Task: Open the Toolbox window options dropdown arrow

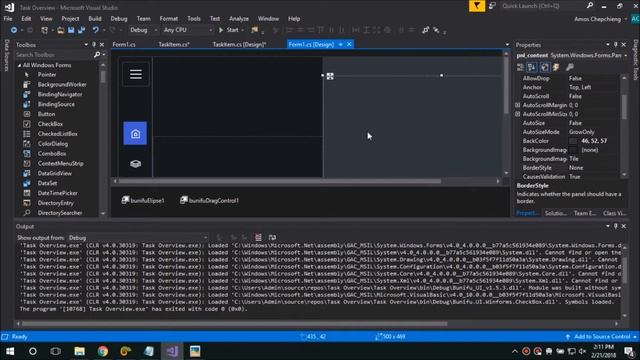Action: click(x=86, y=45)
